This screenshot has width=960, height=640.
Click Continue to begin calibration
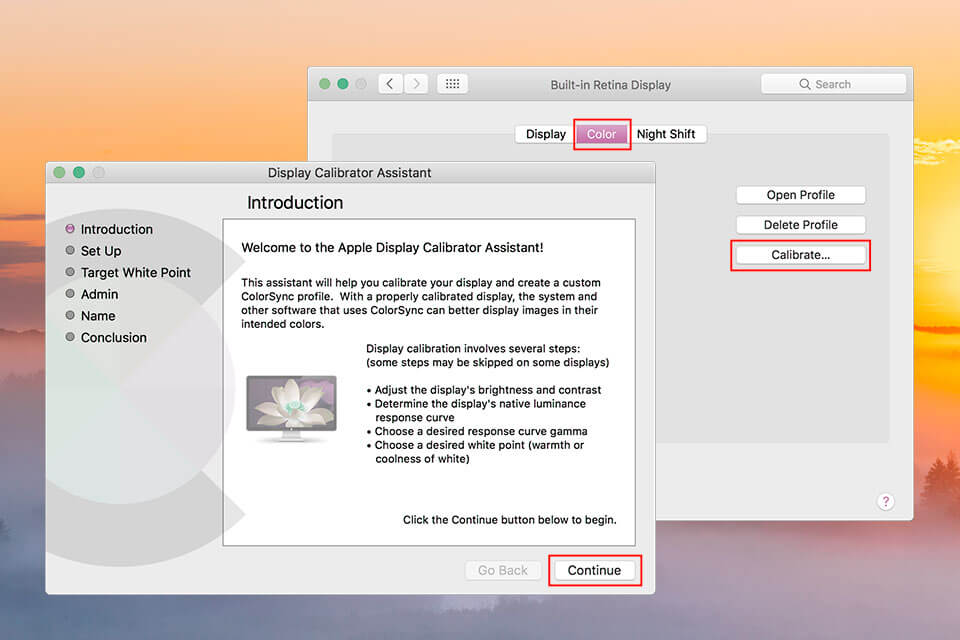pos(595,569)
